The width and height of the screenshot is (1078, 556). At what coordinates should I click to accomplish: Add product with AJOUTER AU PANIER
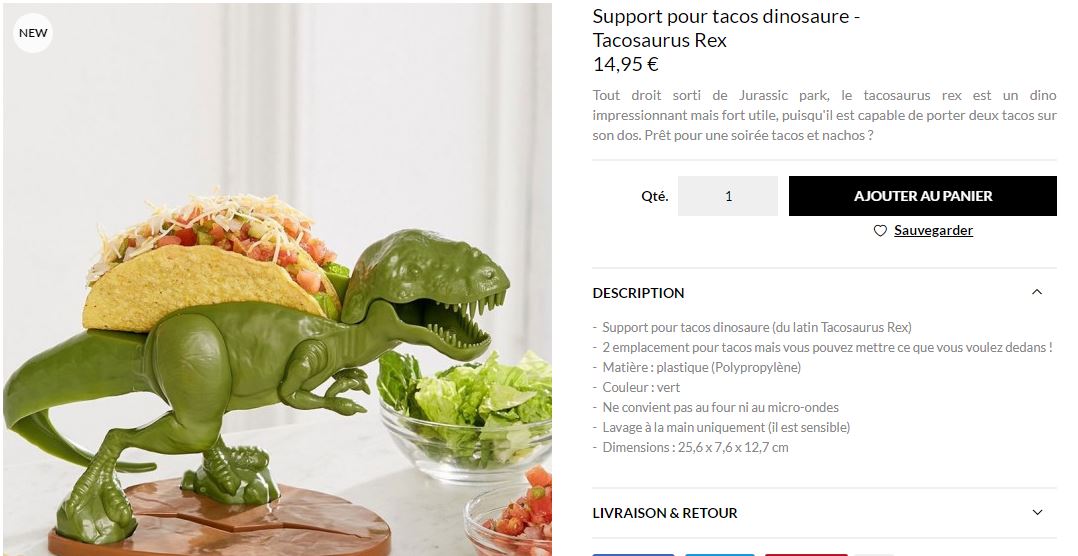pyautogui.click(x=923, y=196)
